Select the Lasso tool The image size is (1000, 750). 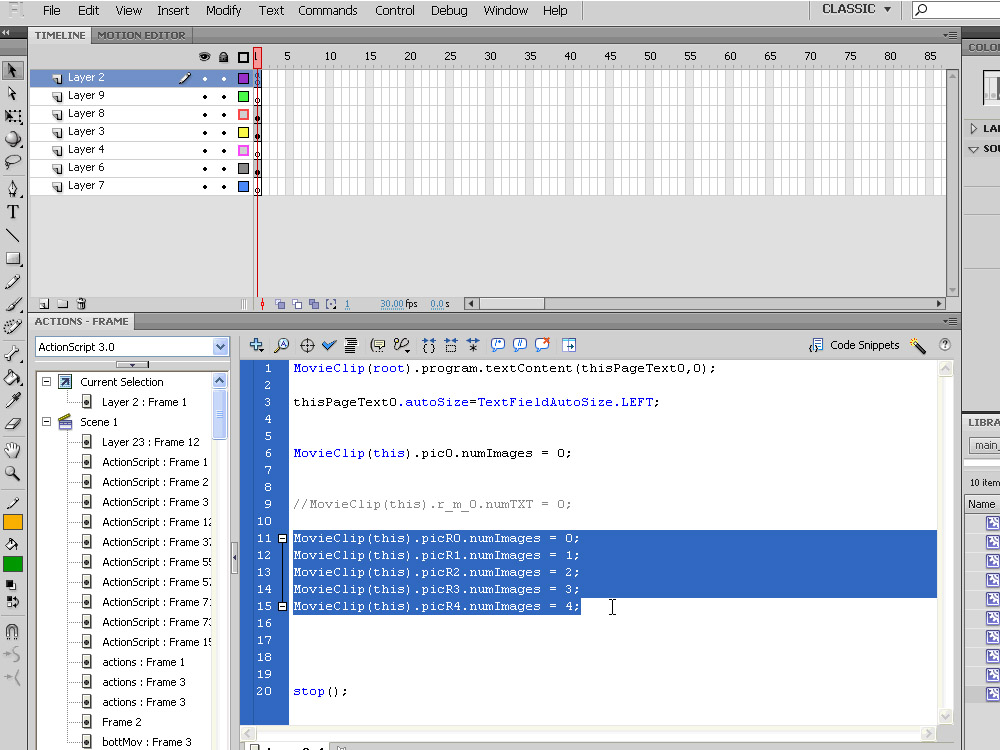coord(13,163)
